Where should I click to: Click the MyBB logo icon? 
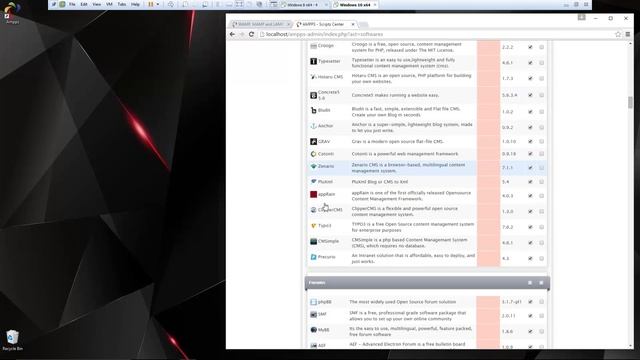pos(313,330)
